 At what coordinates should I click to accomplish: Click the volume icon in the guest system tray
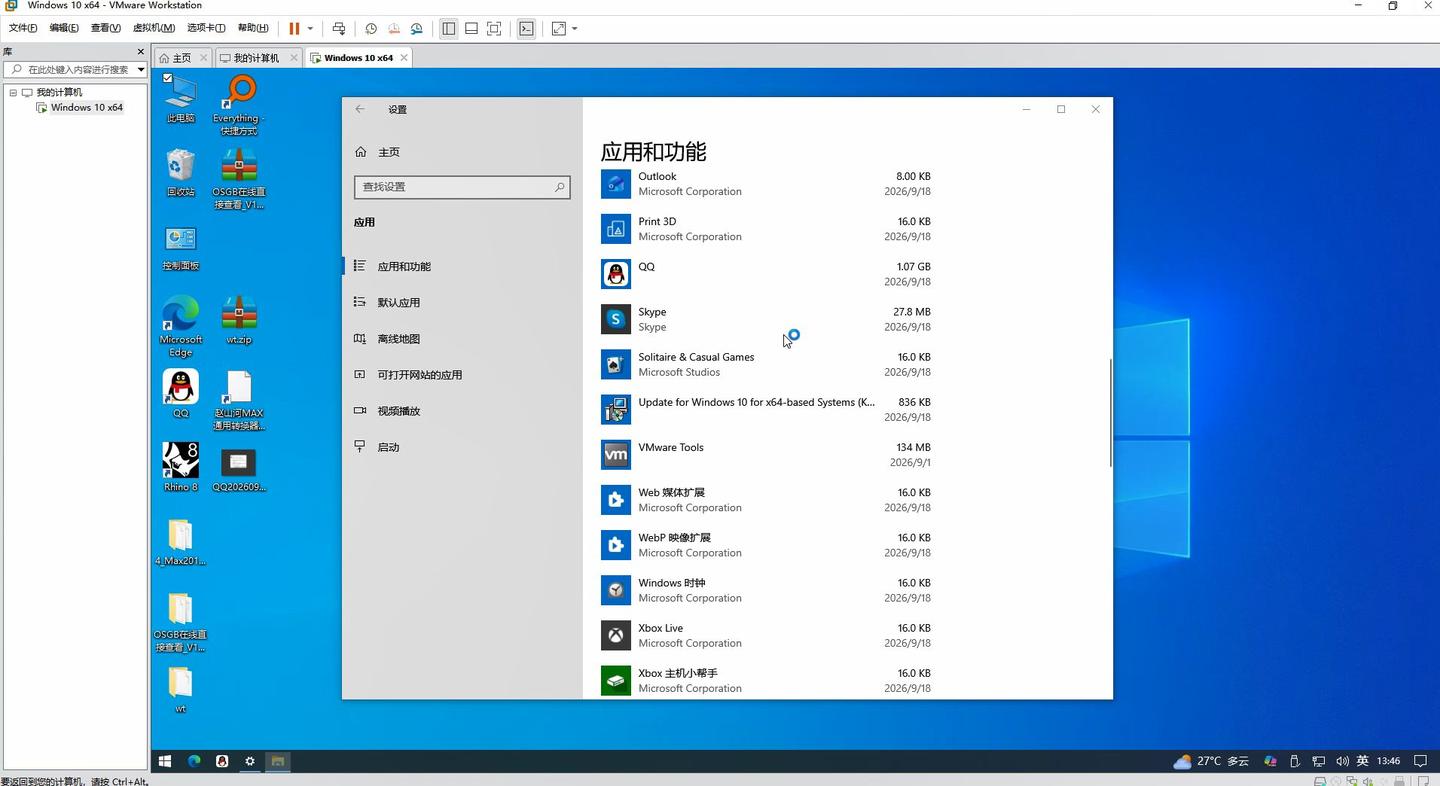(x=1342, y=761)
